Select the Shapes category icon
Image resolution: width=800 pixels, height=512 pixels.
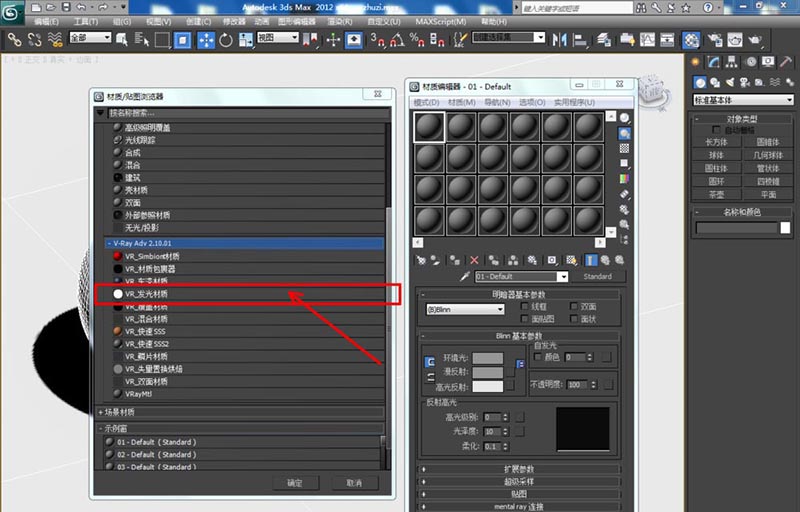[x=715, y=82]
